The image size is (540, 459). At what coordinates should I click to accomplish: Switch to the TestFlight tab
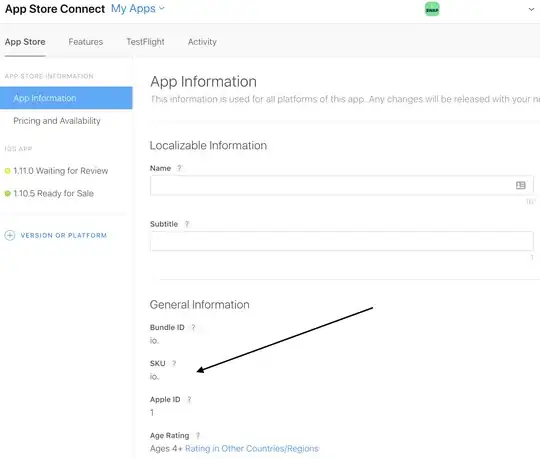pos(145,42)
